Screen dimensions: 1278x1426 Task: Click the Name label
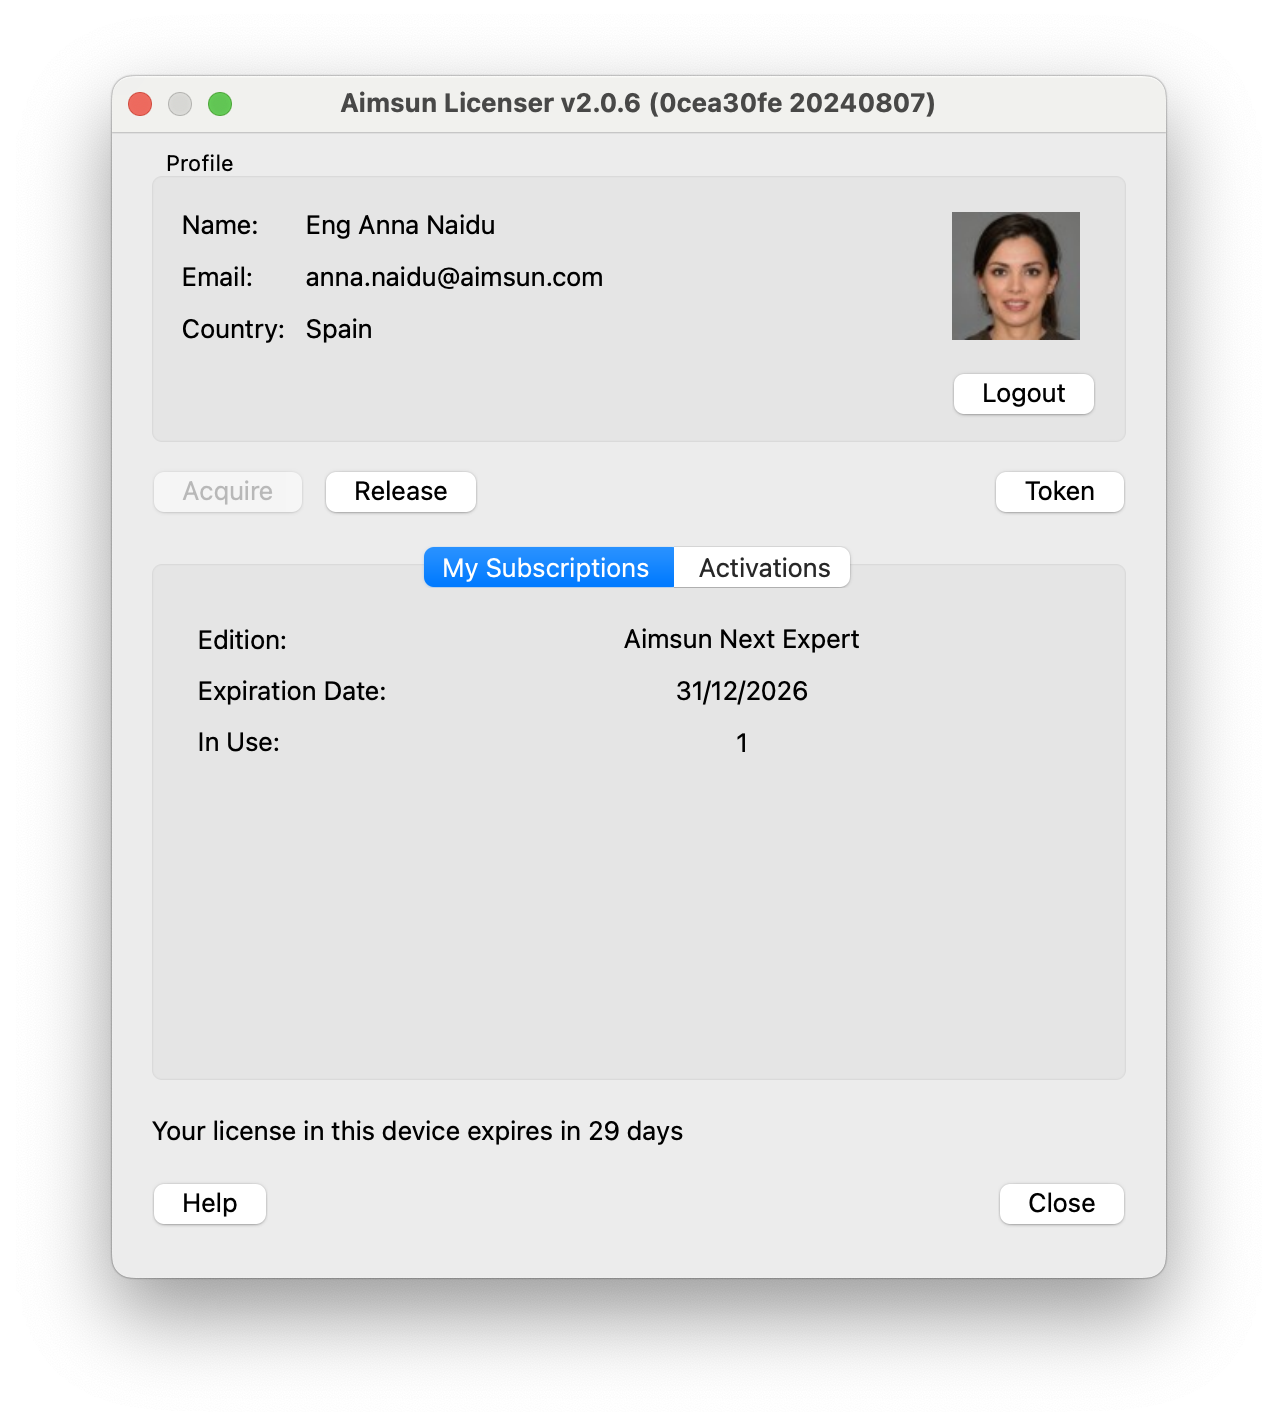click(x=220, y=225)
